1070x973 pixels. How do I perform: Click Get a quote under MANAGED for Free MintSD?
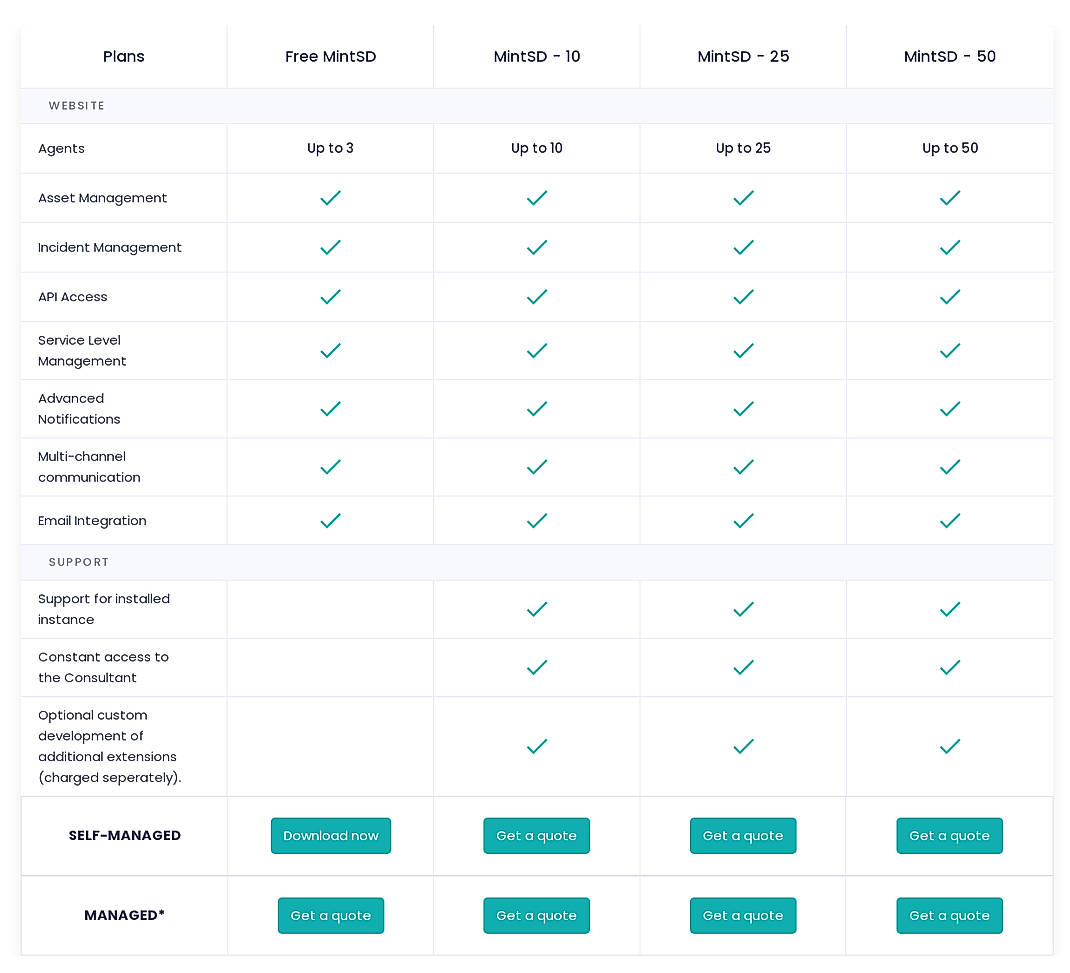click(x=330, y=915)
